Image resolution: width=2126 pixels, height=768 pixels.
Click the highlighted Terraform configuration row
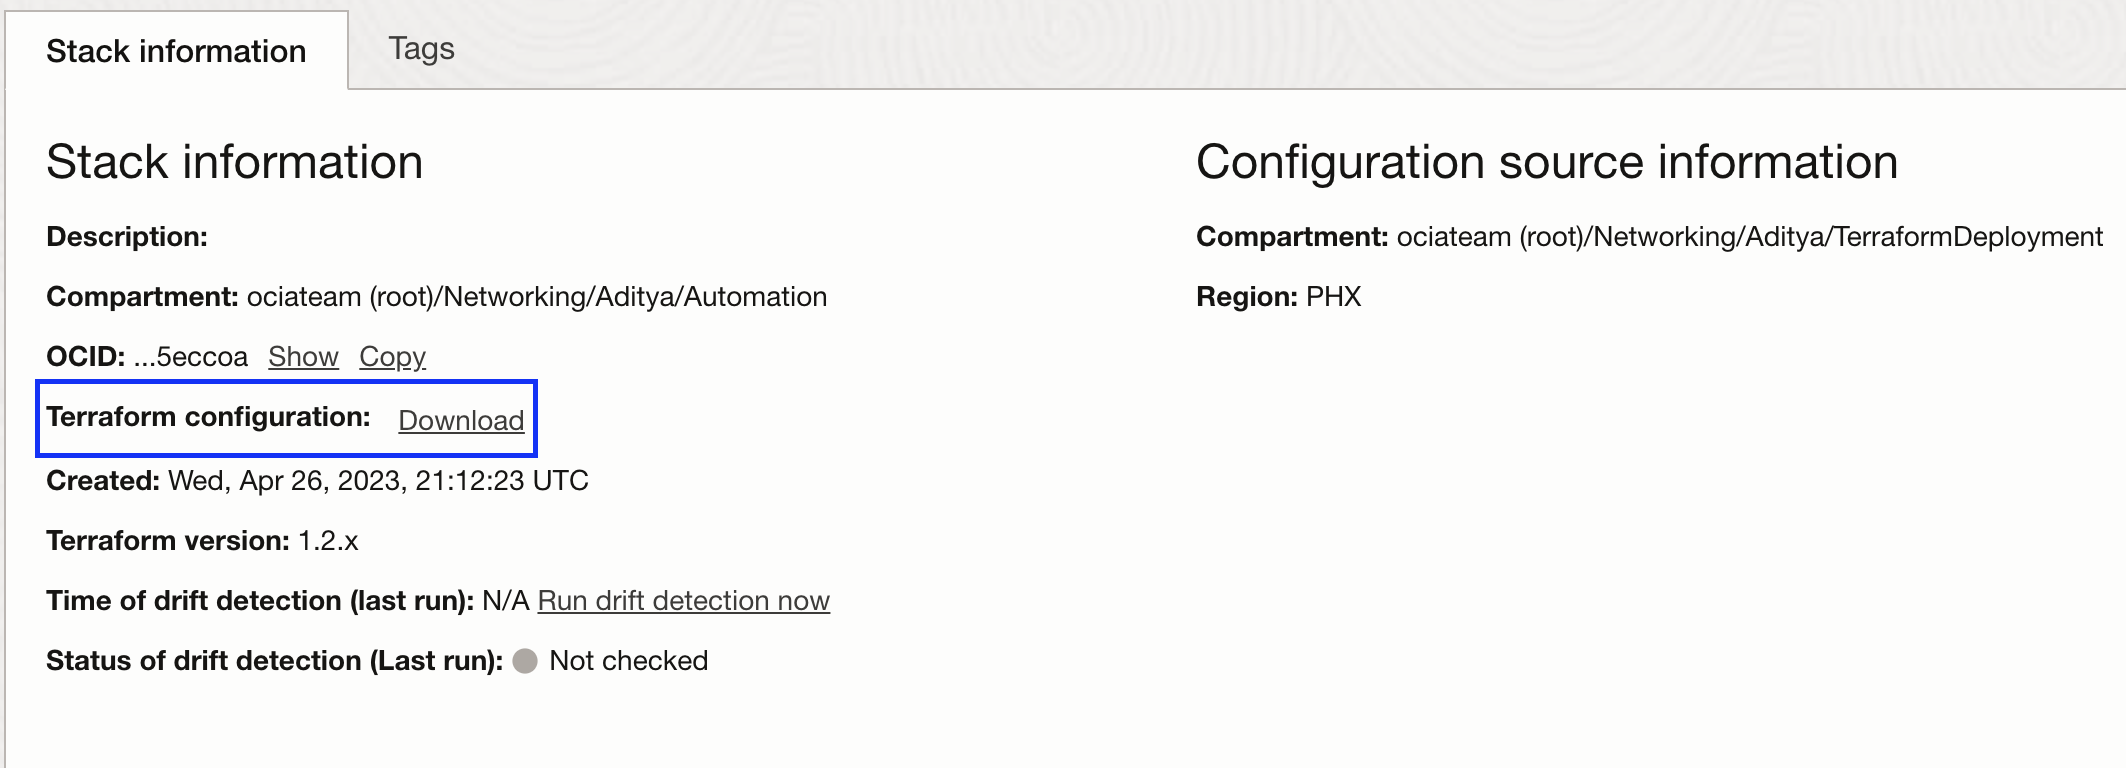[286, 419]
